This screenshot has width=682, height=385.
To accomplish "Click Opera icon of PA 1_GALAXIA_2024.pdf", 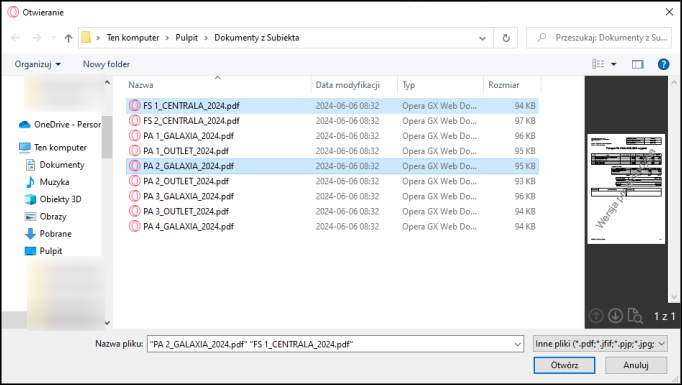I will 135,136.
